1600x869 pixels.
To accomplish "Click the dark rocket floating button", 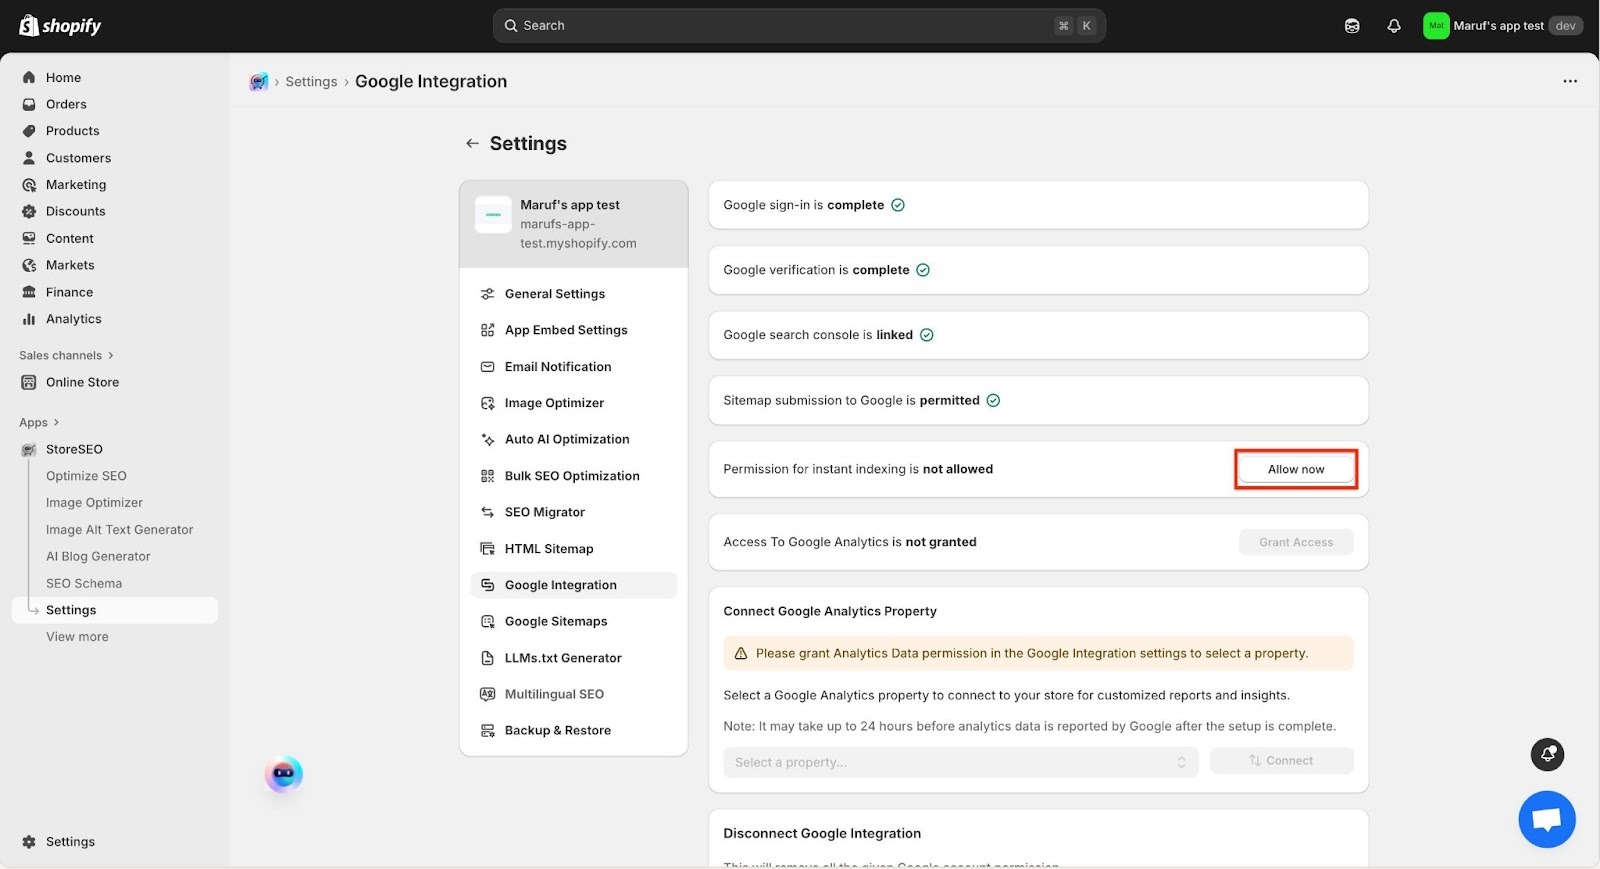I will click(x=1548, y=754).
